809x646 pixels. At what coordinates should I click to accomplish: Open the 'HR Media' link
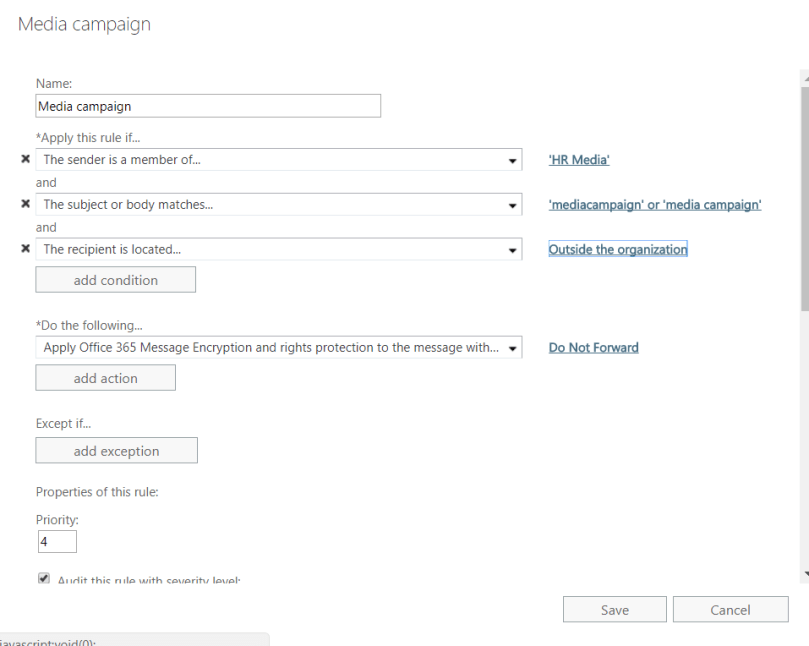pyautogui.click(x=578, y=158)
